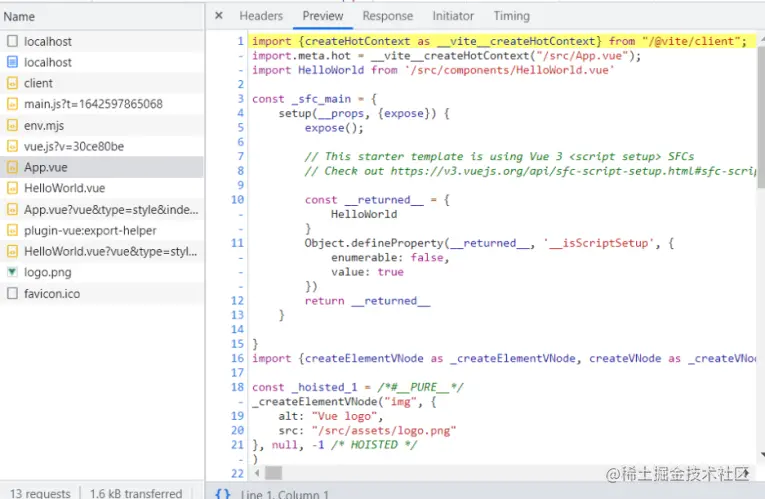The width and height of the screenshot is (765, 499).
Task: Click line number 16 in the gutter
Action: (237, 358)
